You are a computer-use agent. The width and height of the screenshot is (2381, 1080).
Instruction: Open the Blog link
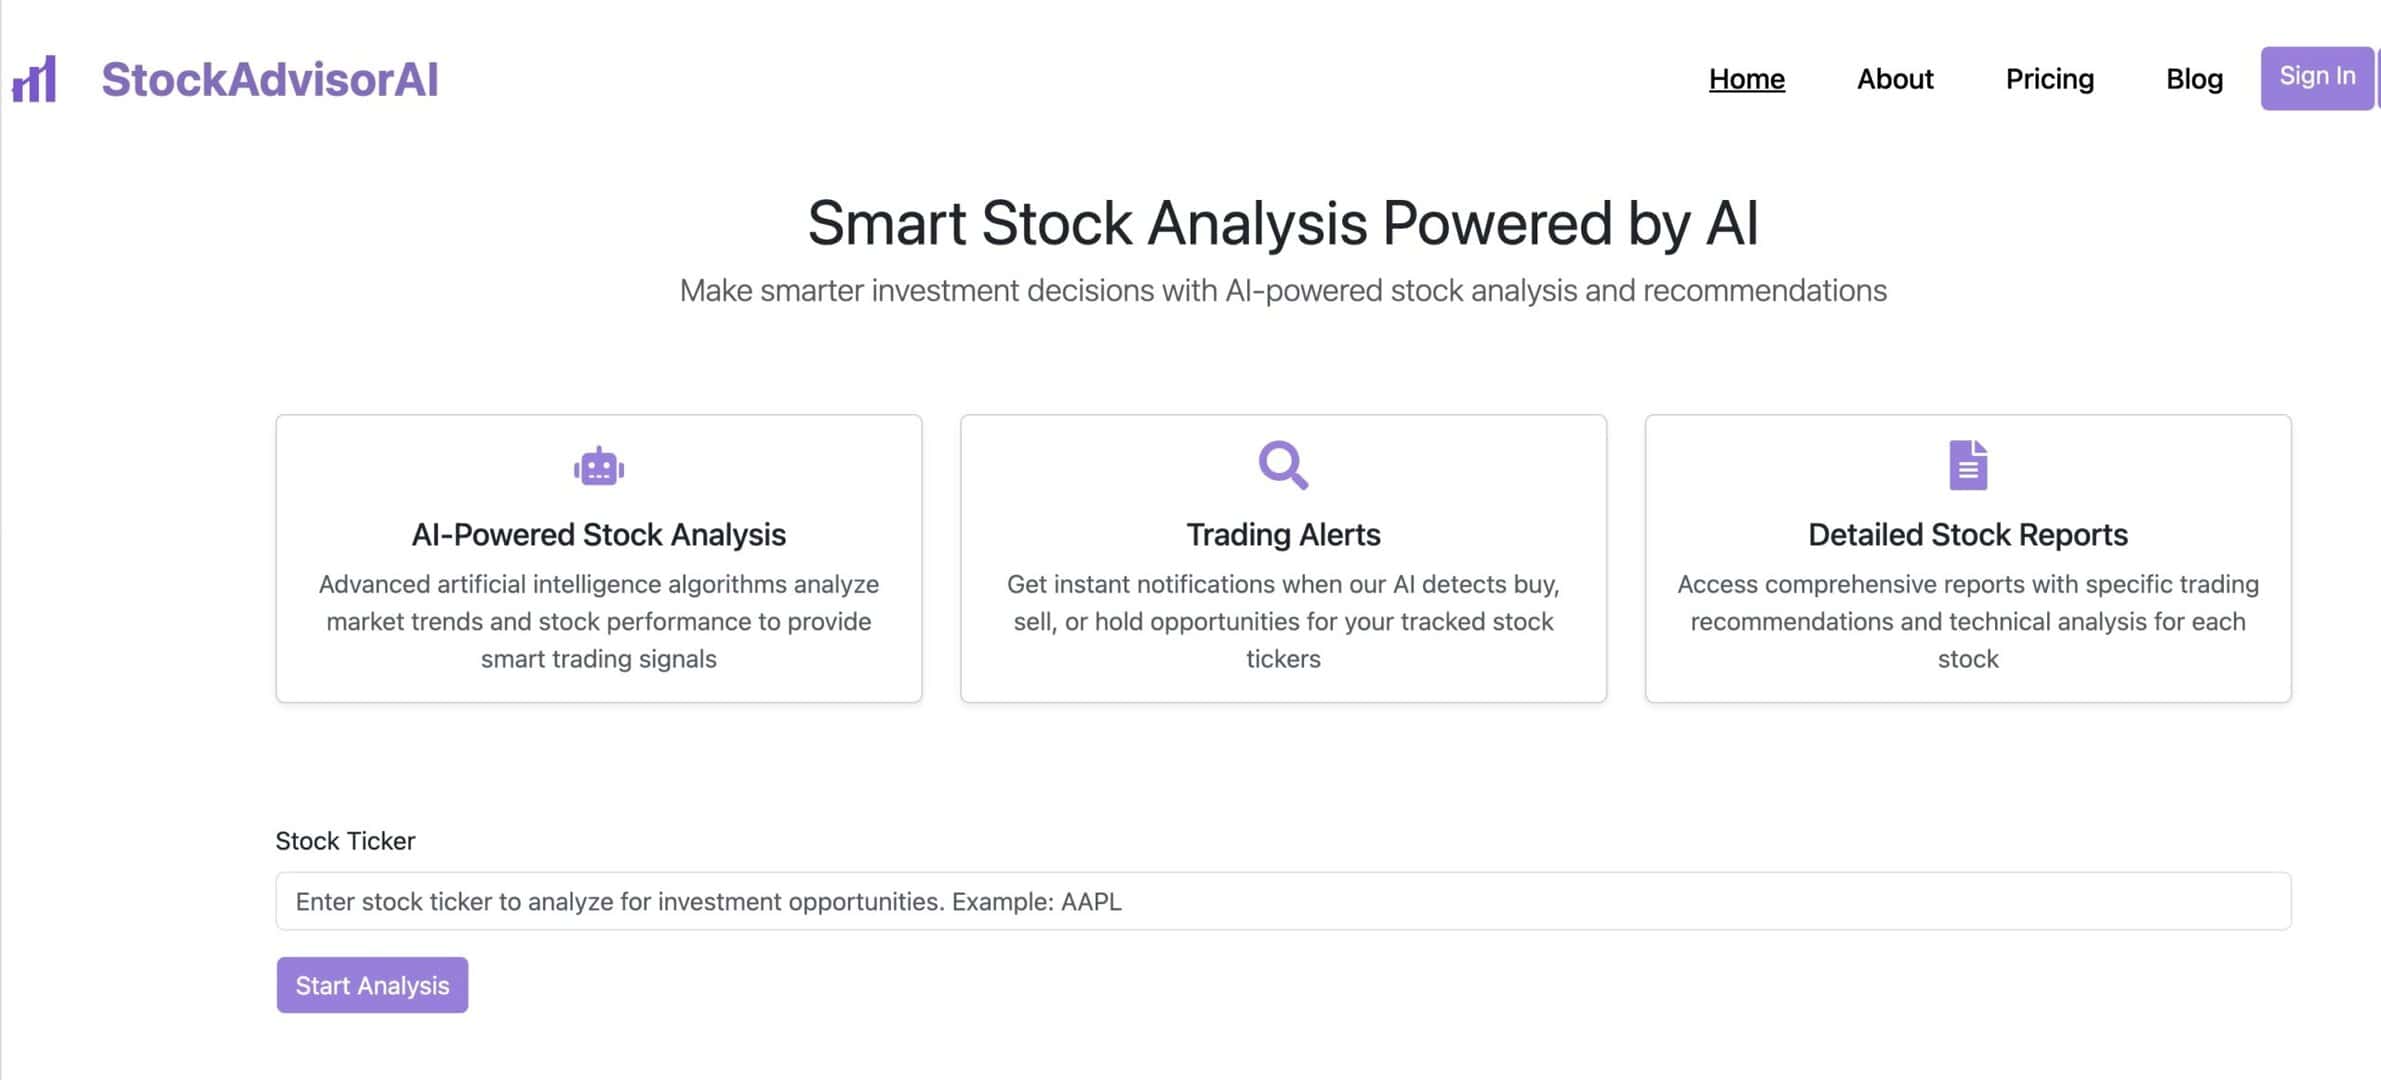2194,79
